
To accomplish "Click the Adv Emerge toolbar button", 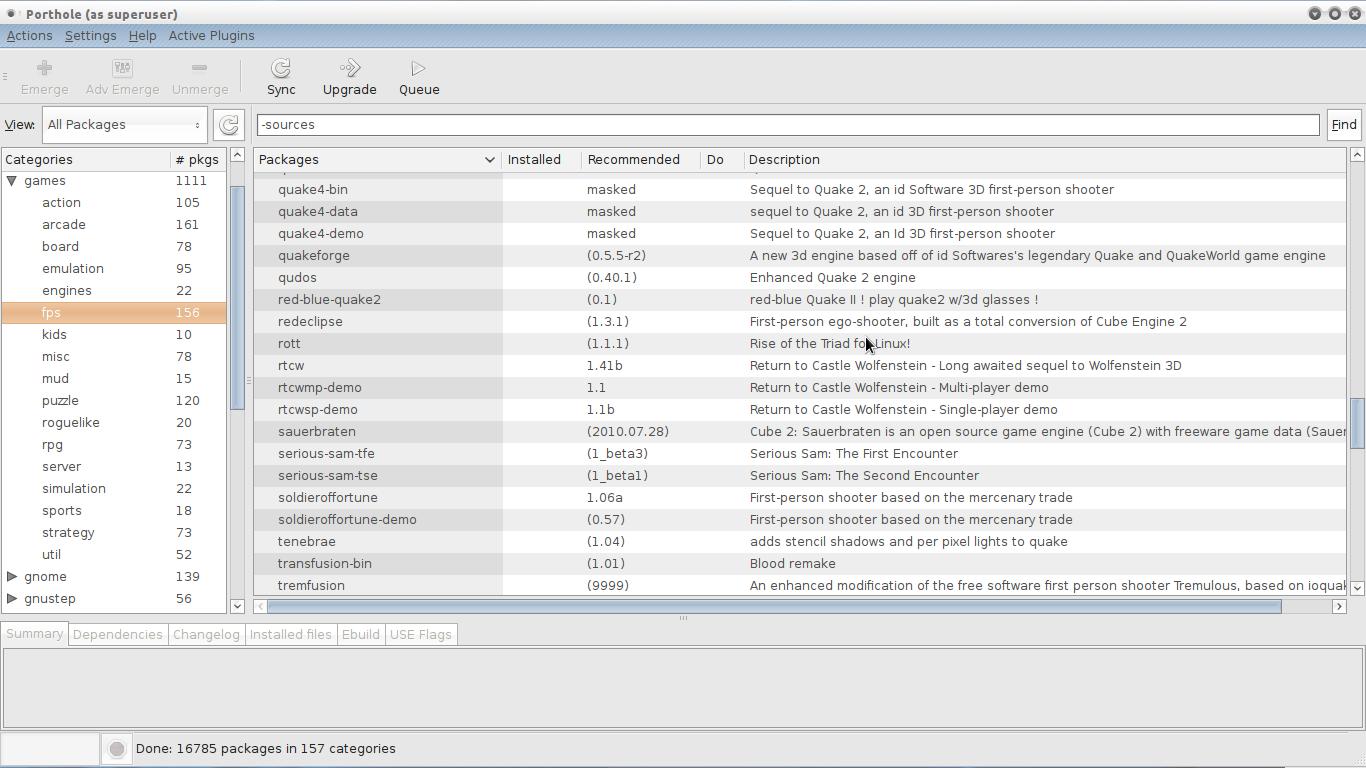I will (x=122, y=77).
